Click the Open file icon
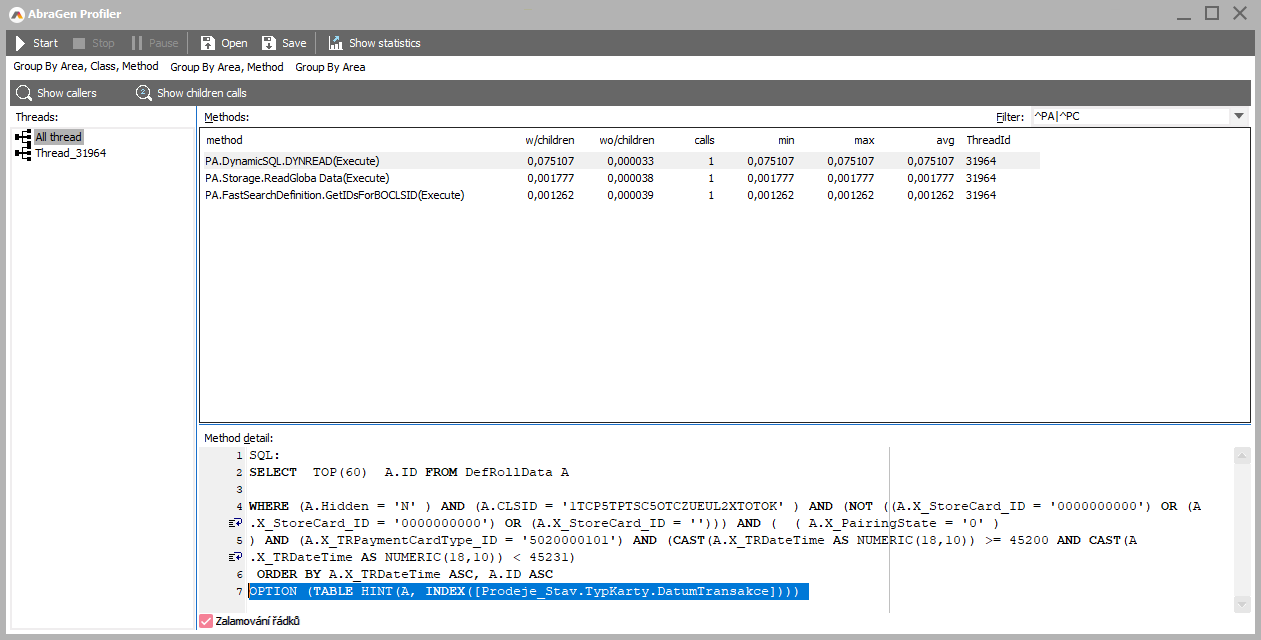This screenshot has width=1261, height=640. pos(208,43)
